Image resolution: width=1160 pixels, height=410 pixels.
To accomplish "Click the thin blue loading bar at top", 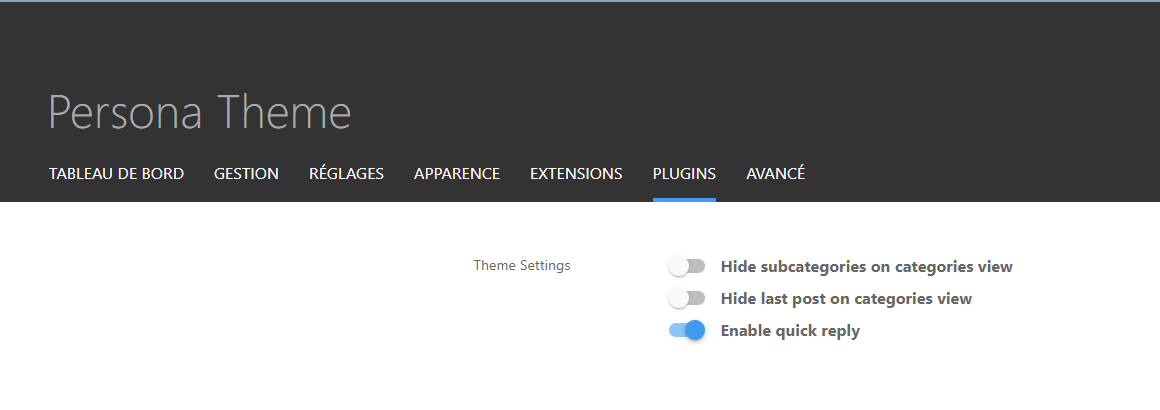I will point(580,1).
